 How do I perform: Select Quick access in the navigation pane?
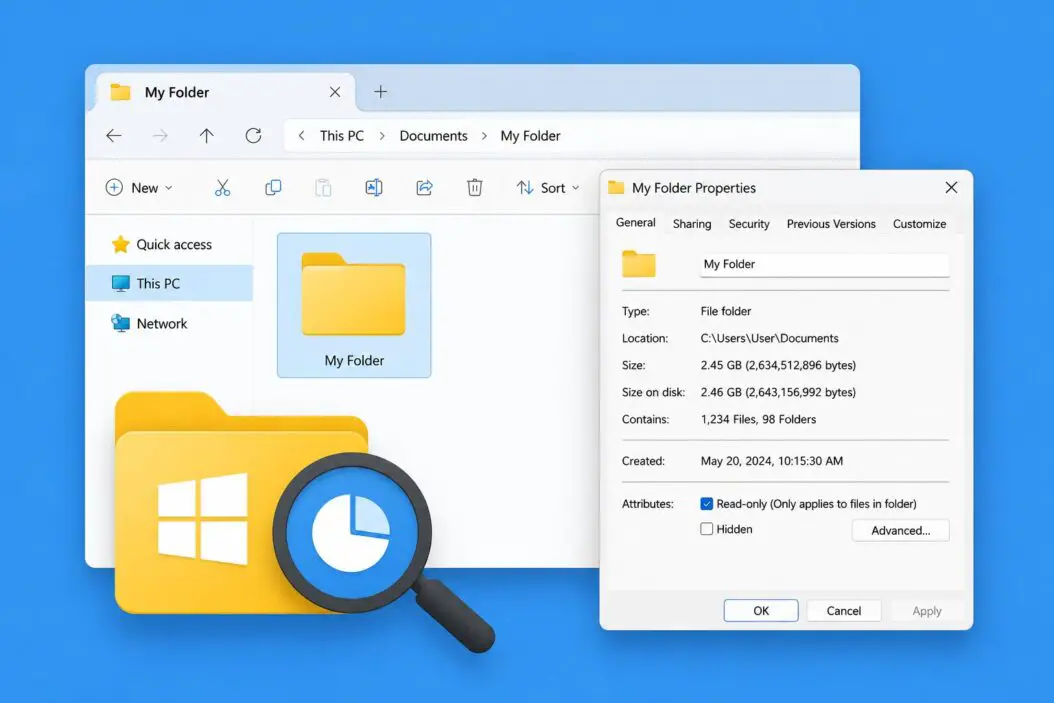169,244
